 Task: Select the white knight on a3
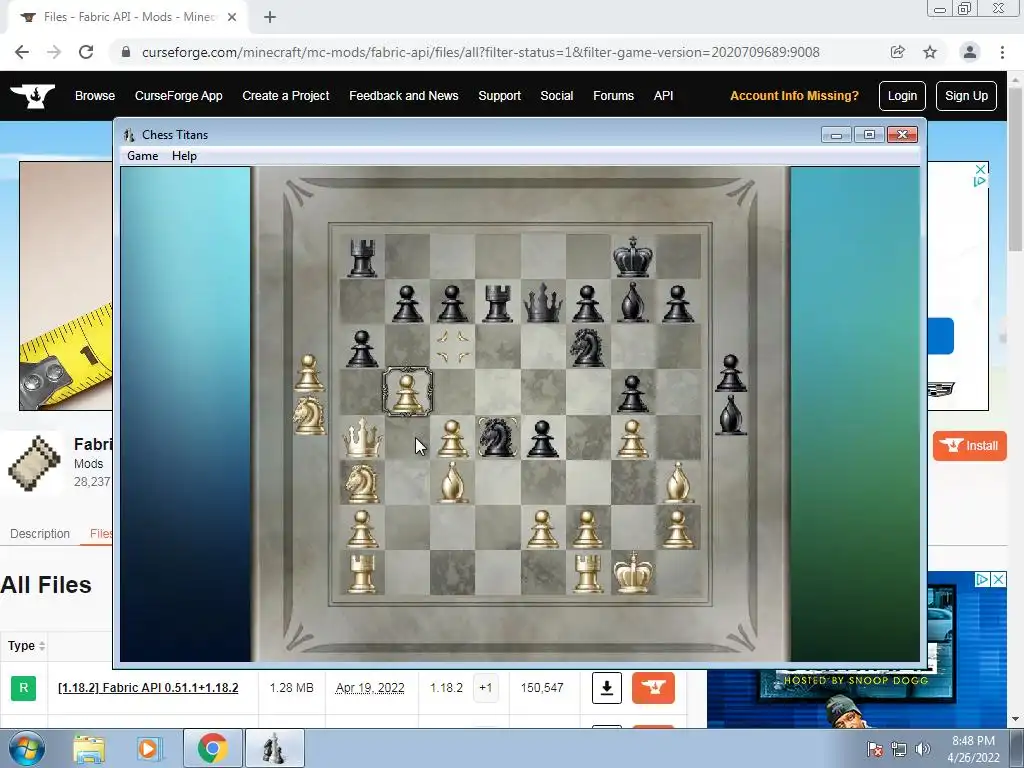pos(362,483)
